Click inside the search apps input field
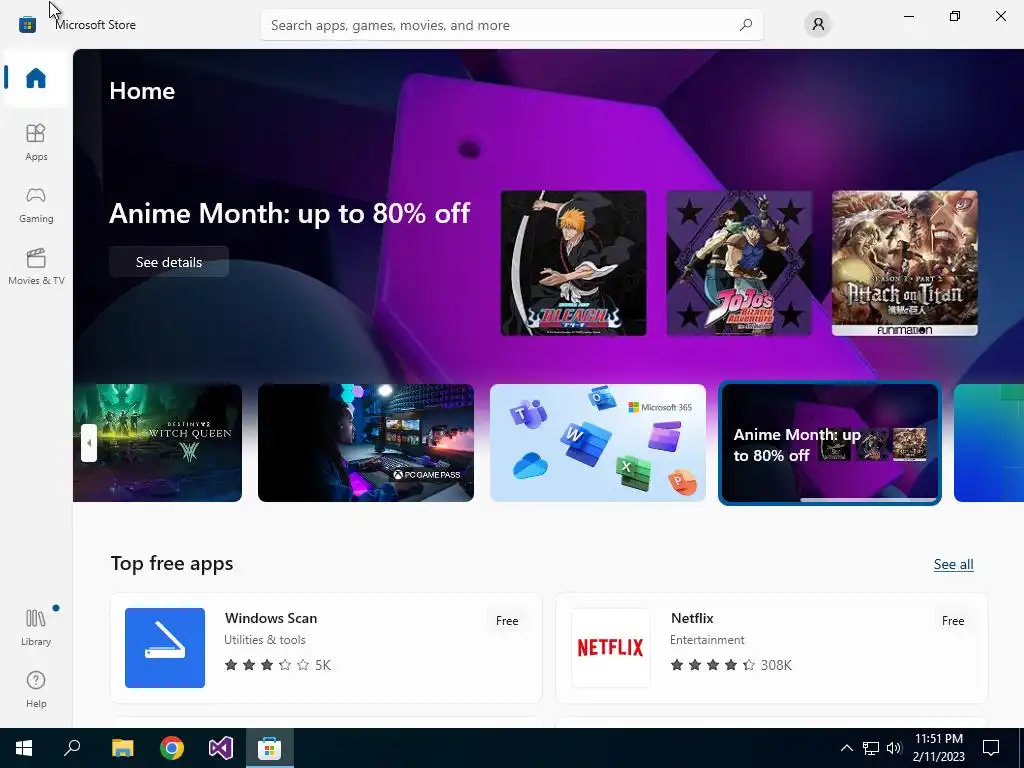 point(511,25)
